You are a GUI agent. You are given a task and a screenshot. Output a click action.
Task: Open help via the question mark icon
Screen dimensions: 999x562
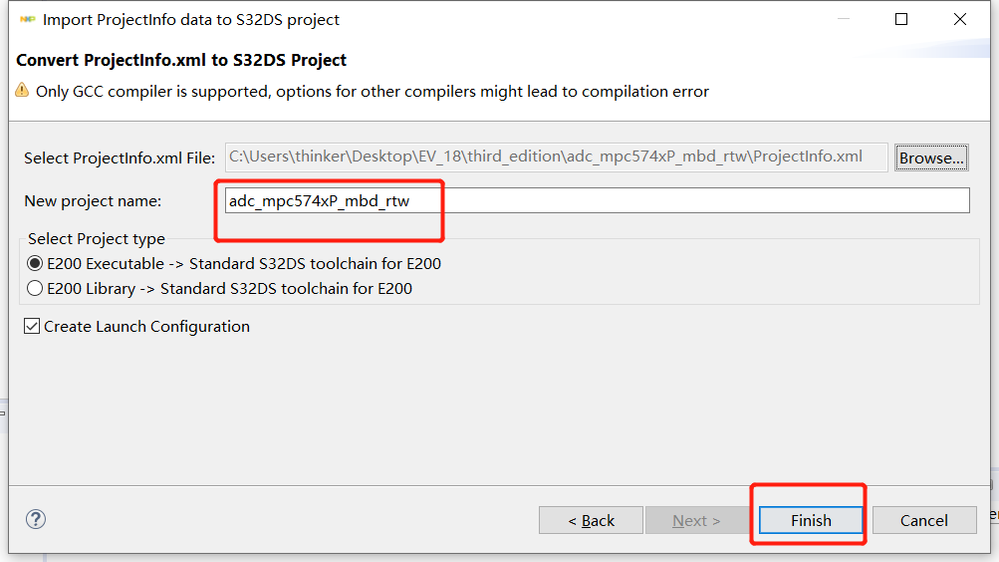click(36, 519)
